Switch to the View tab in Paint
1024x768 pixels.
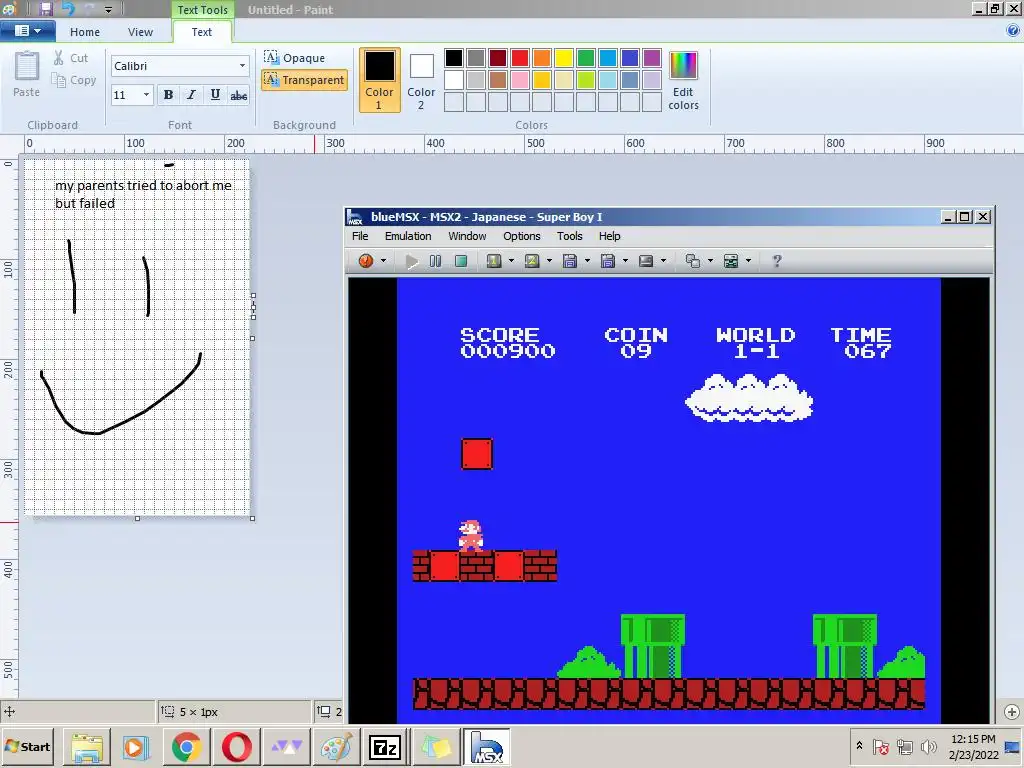[x=140, y=32]
